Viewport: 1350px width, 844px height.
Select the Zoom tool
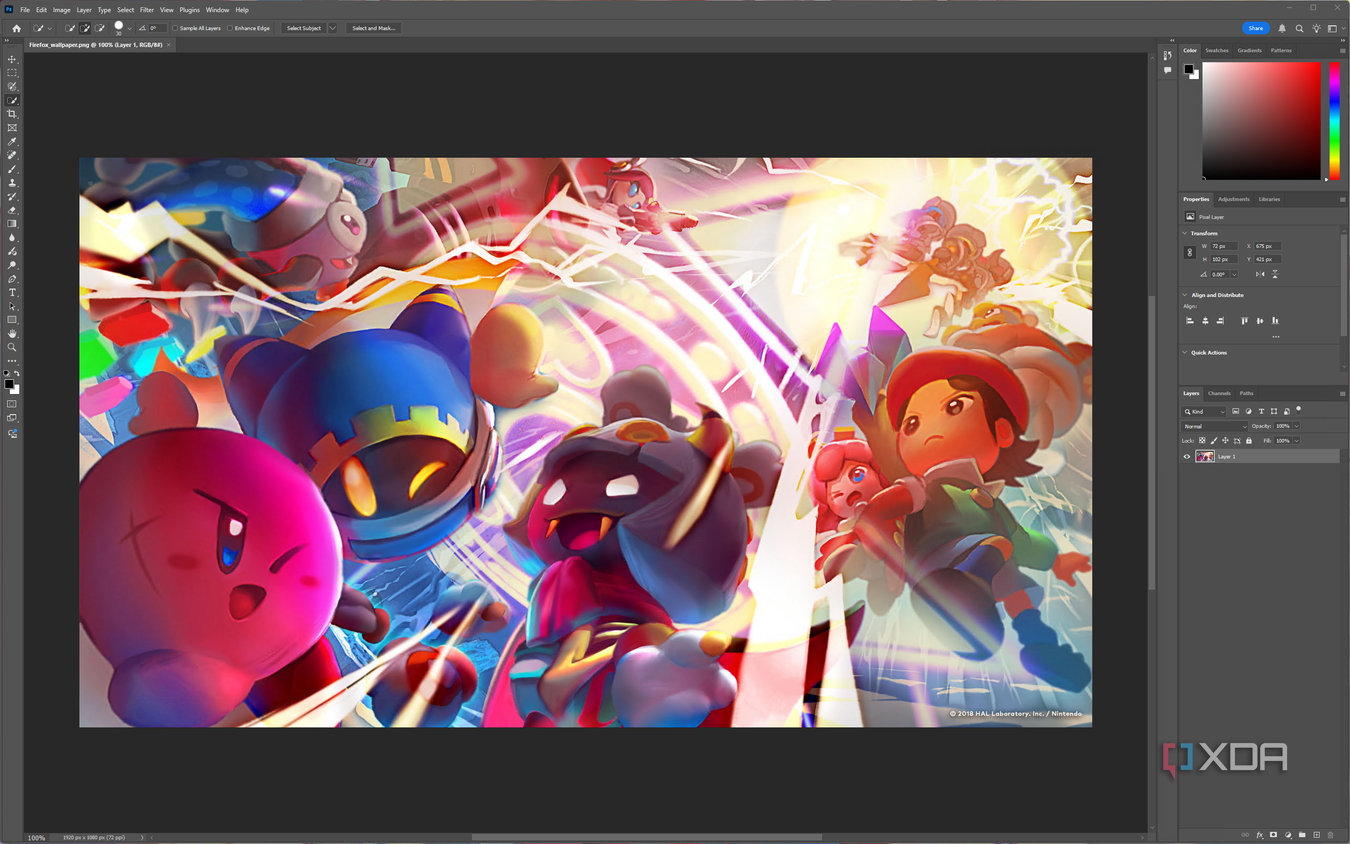(x=12, y=347)
